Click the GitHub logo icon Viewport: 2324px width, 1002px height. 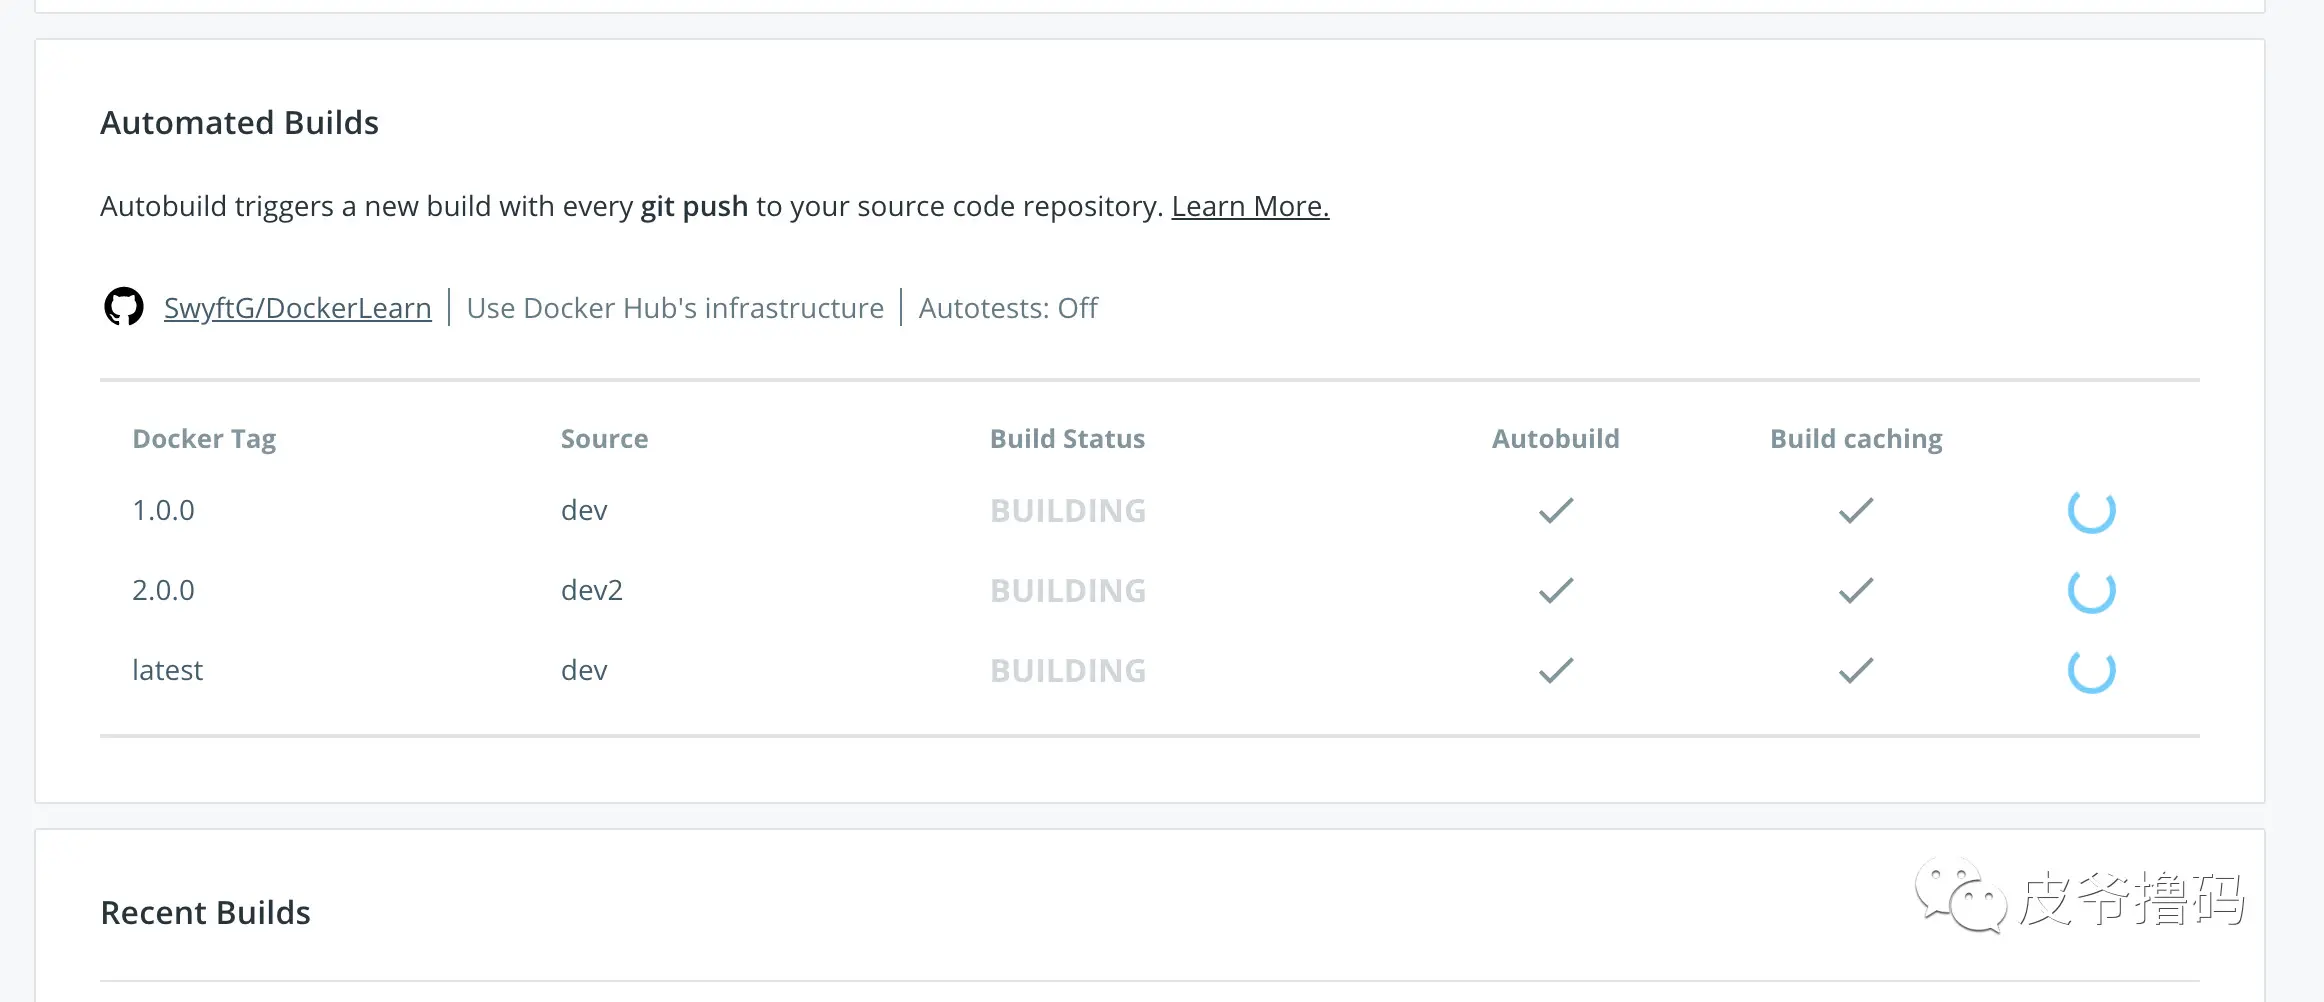(x=124, y=307)
